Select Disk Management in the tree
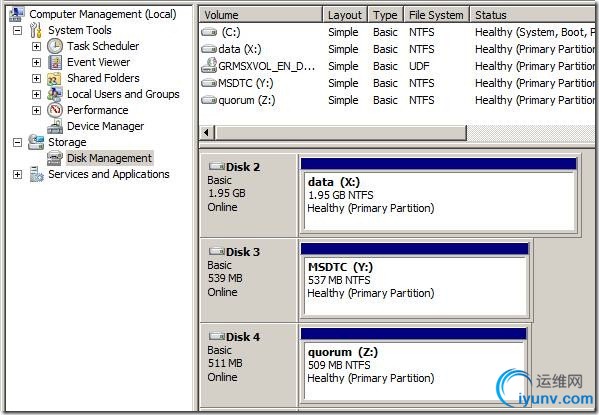 [x=109, y=158]
